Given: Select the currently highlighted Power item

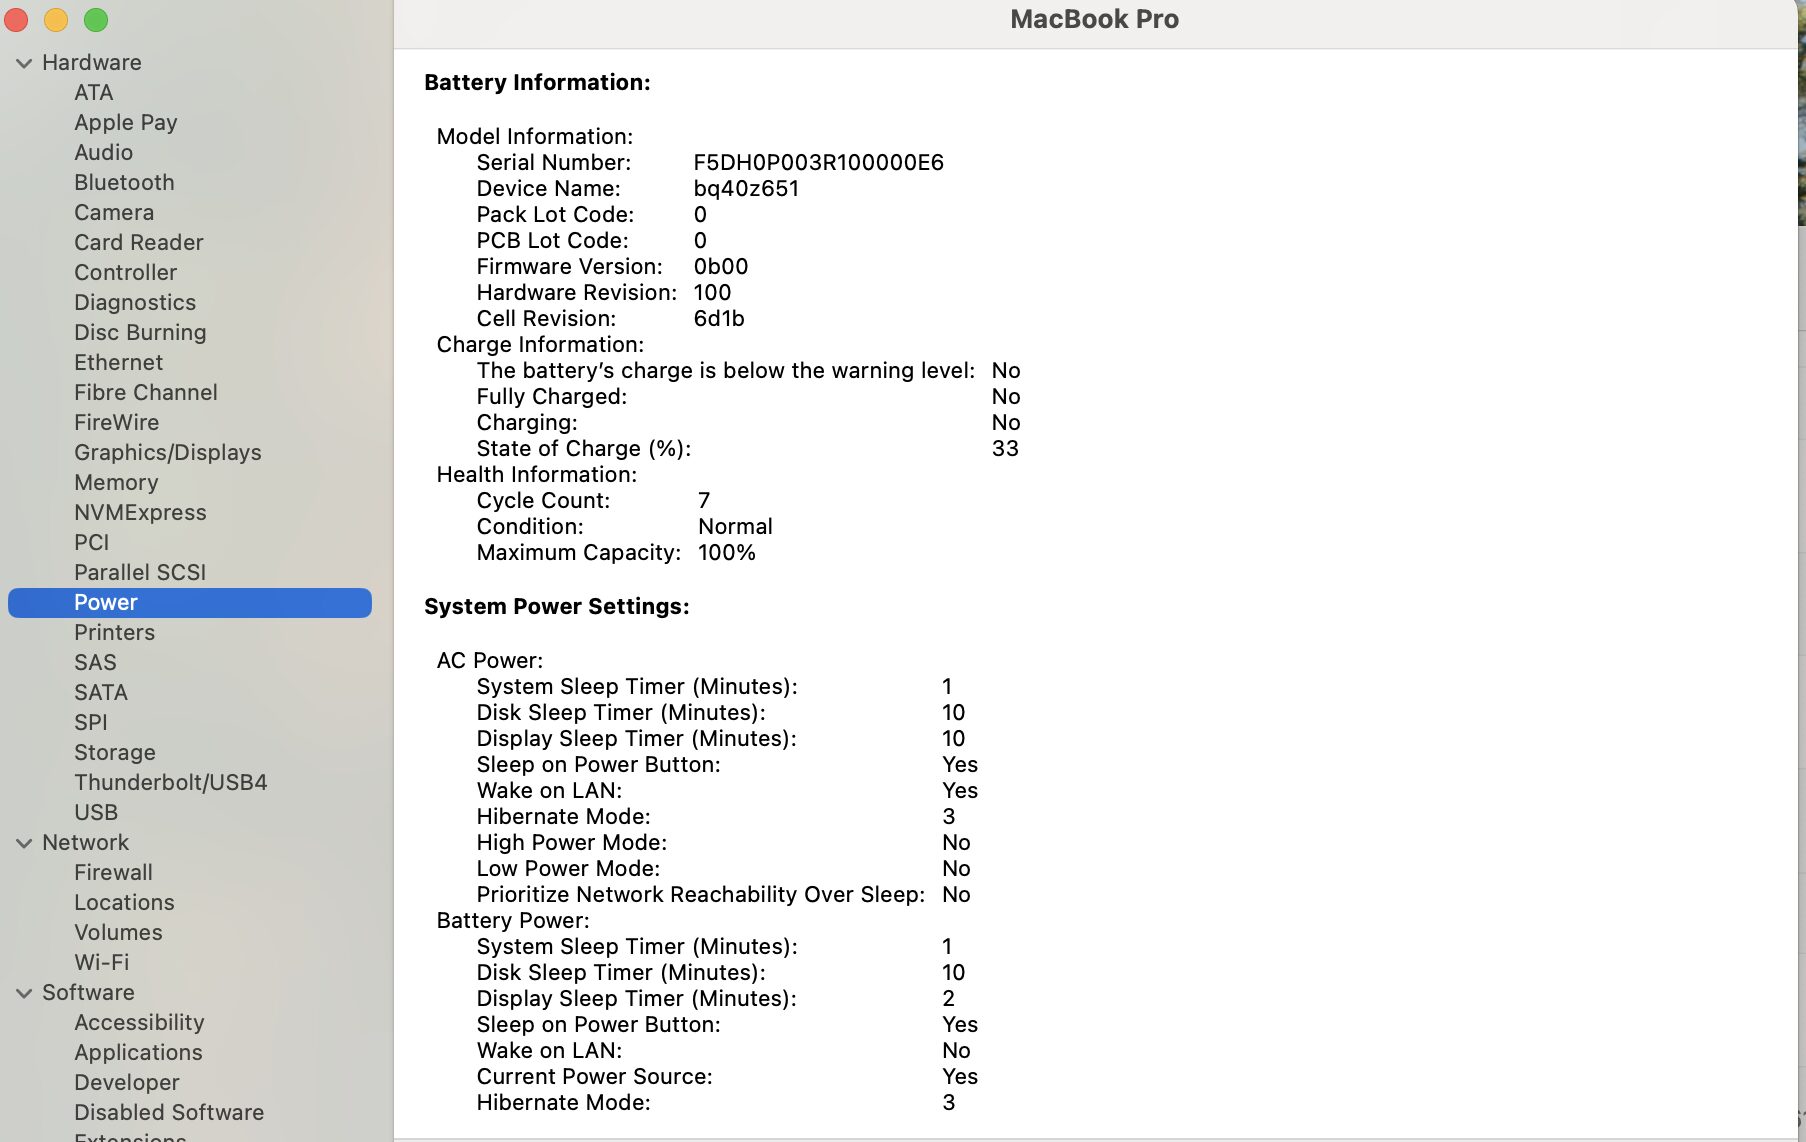Looking at the screenshot, I should click(105, 602).
